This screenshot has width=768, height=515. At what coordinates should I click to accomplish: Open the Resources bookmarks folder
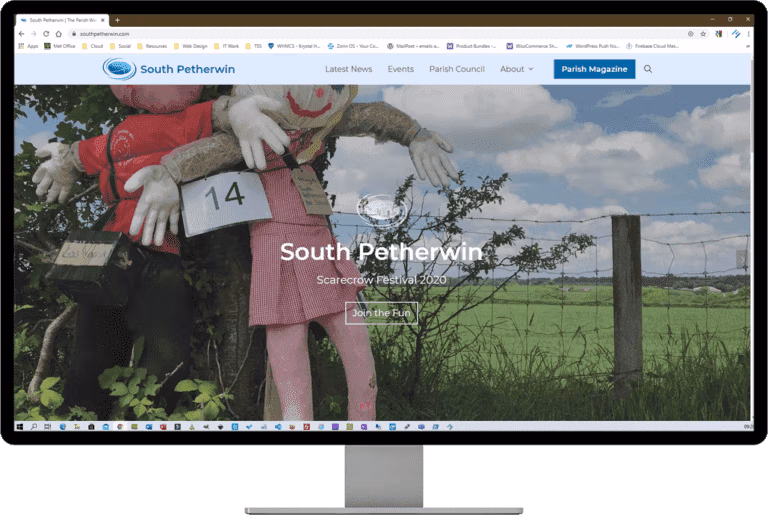point(152,46)
